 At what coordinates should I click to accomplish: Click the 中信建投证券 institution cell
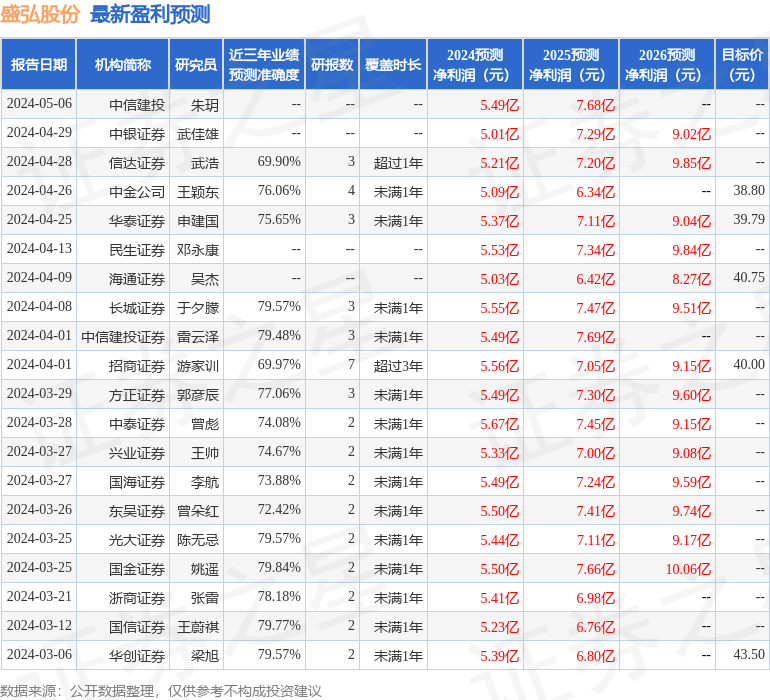click(123, 336)
